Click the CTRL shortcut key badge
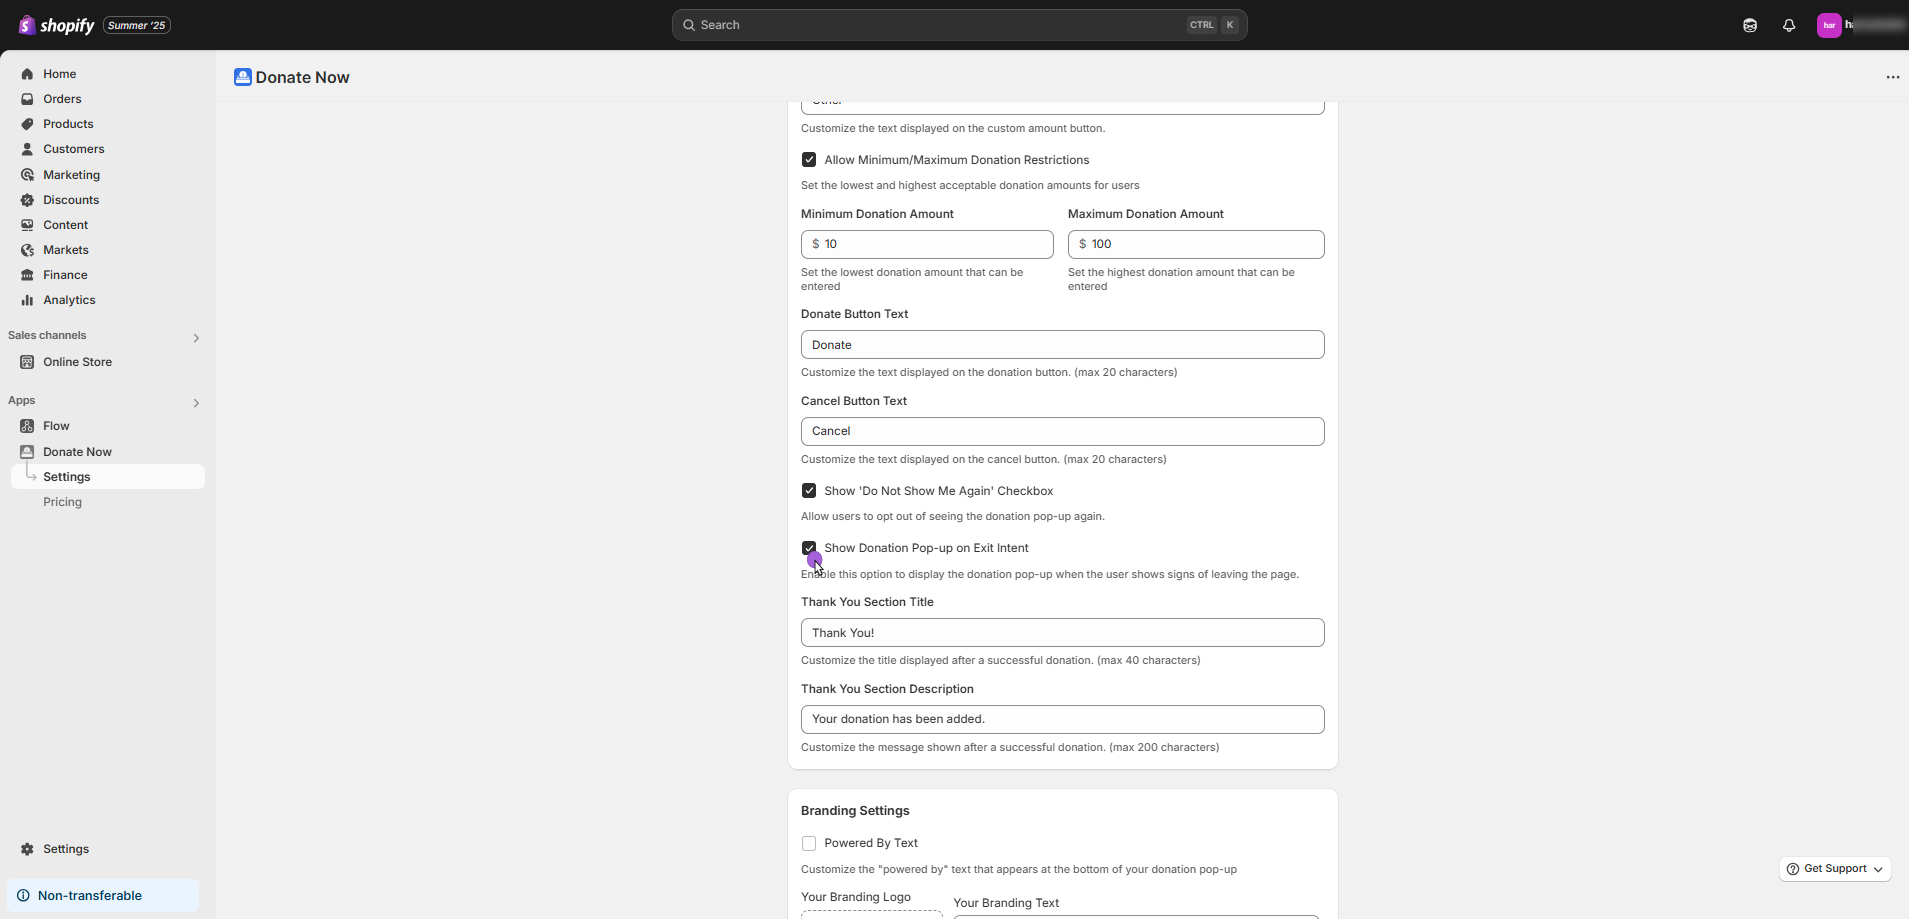 [1202, 25]
